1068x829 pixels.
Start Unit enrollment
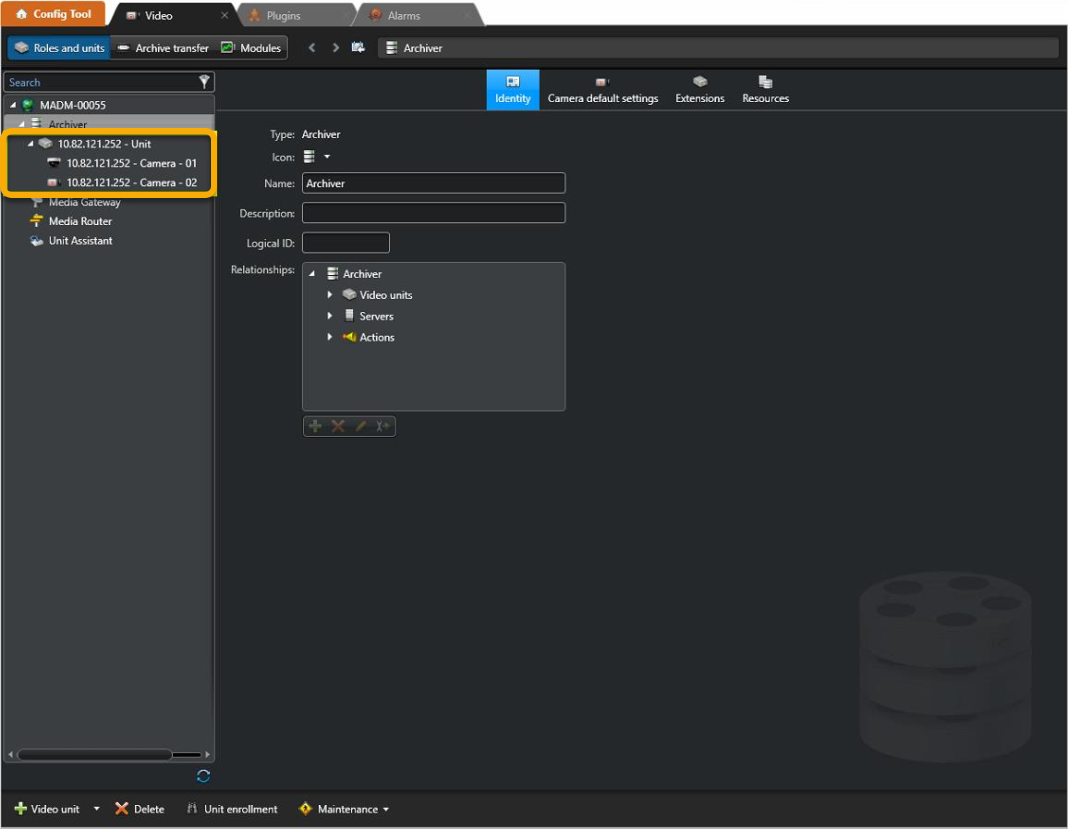click(232, 808)
